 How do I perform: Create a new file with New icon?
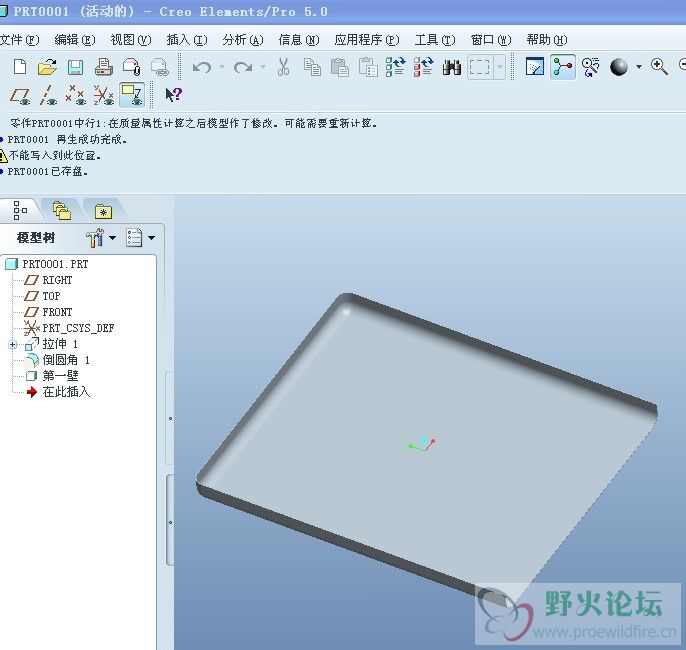pyautogui.click(x=20, y=67)
